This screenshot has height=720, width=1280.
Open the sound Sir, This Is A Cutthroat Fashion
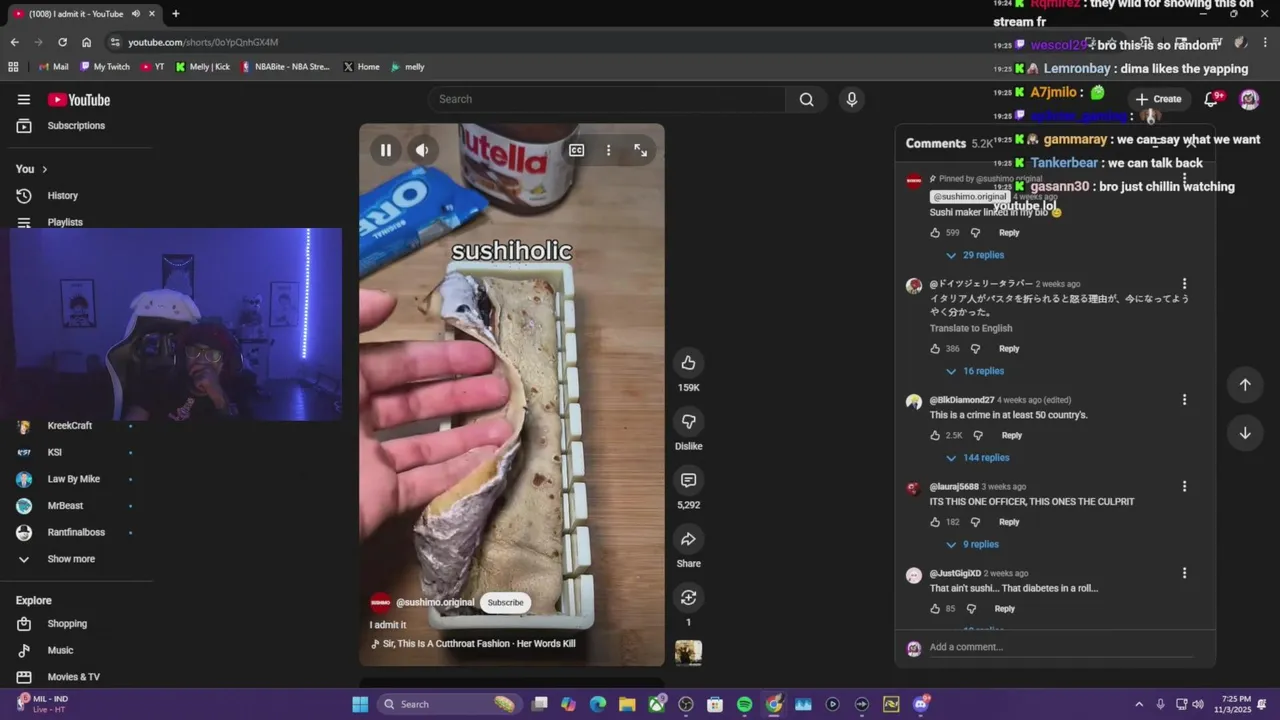tap(479, 644)
